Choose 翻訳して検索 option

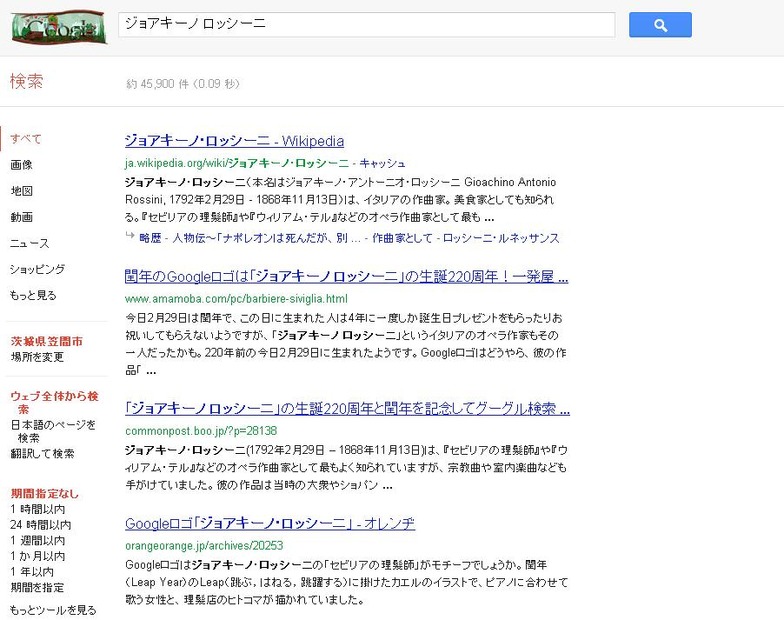42,454
